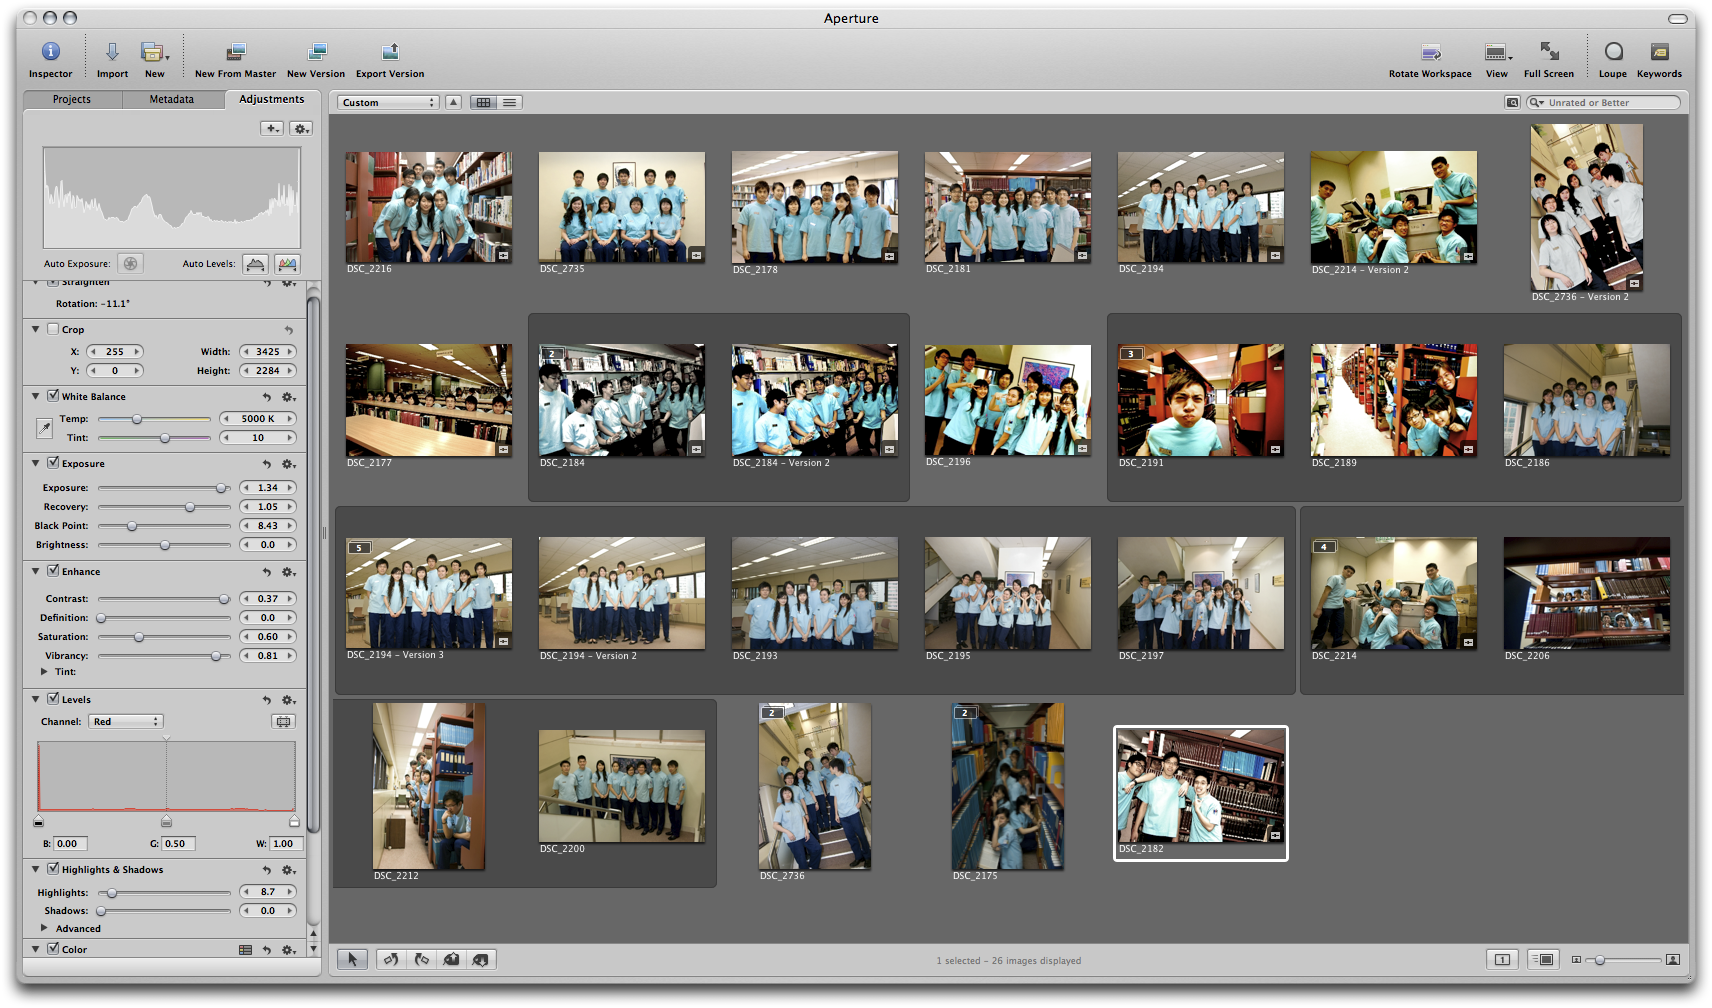
Task: Switch browser to list view
Action: coord(510,102)
